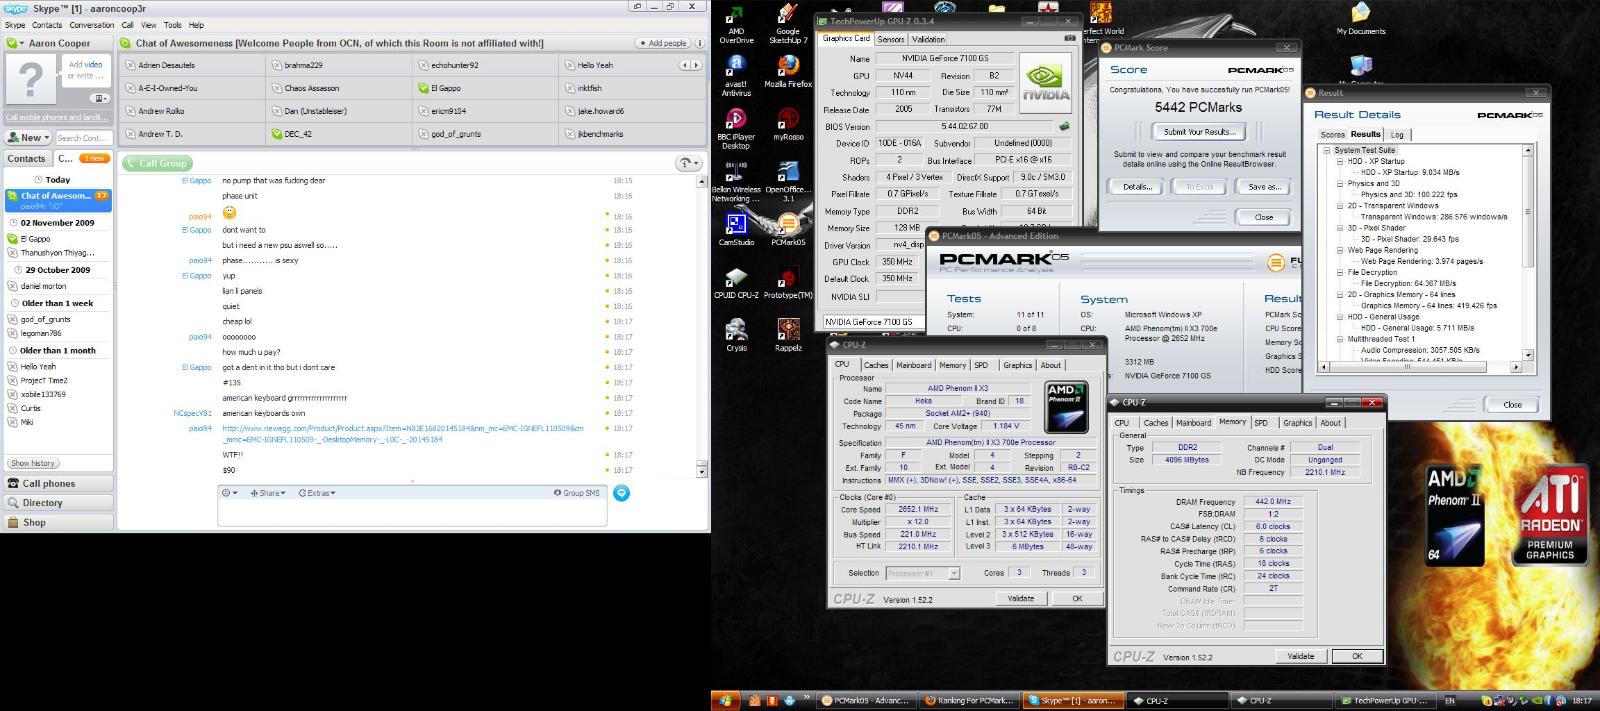The width and height of the screenshot is (1600, 711).
Task: Open Mainboard tab in CPU-Z CPU window
Action: click(914, 365)
